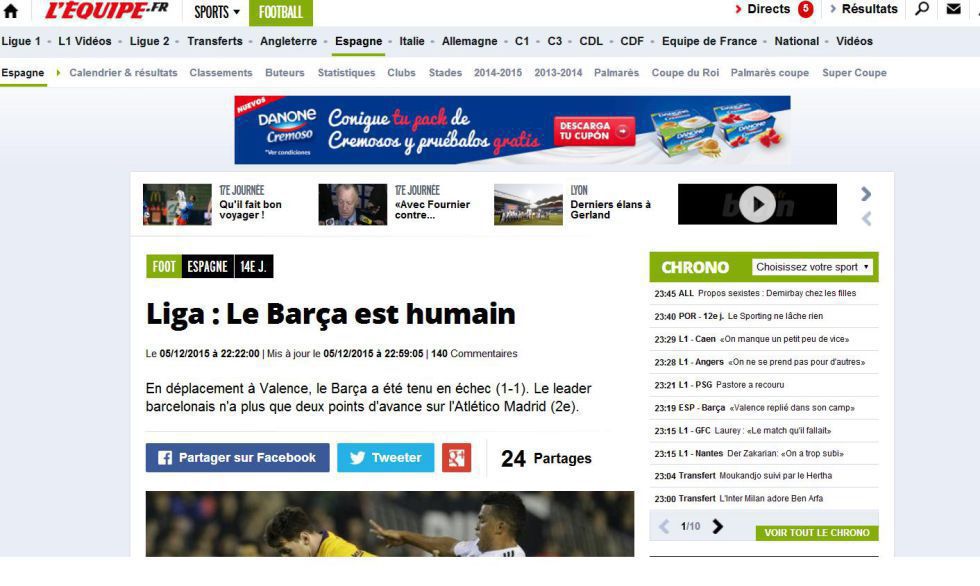Viewport: 980px width, 586px height.
Task: Play the video in the carousel
Action: click(x=757, y=204)
